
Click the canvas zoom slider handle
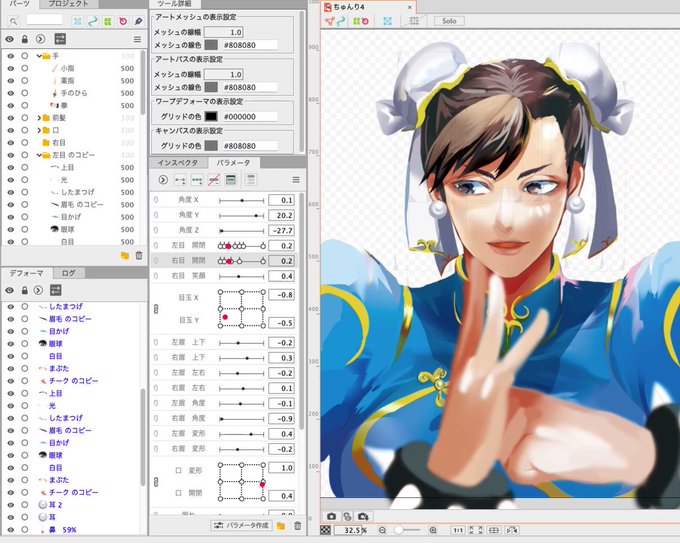(x=399, y=530)
